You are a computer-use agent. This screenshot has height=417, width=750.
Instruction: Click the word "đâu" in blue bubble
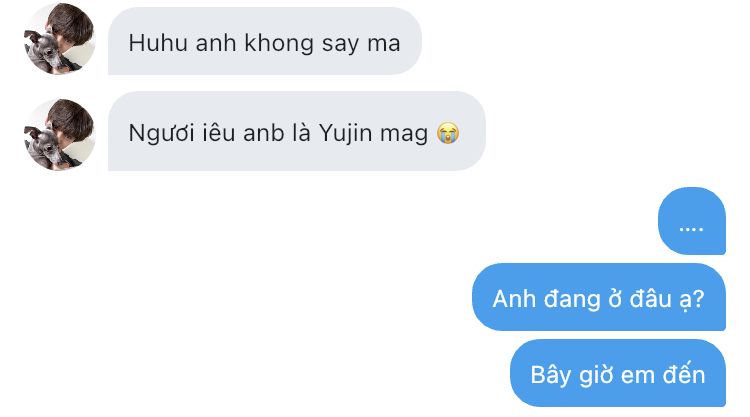[651, 299]
